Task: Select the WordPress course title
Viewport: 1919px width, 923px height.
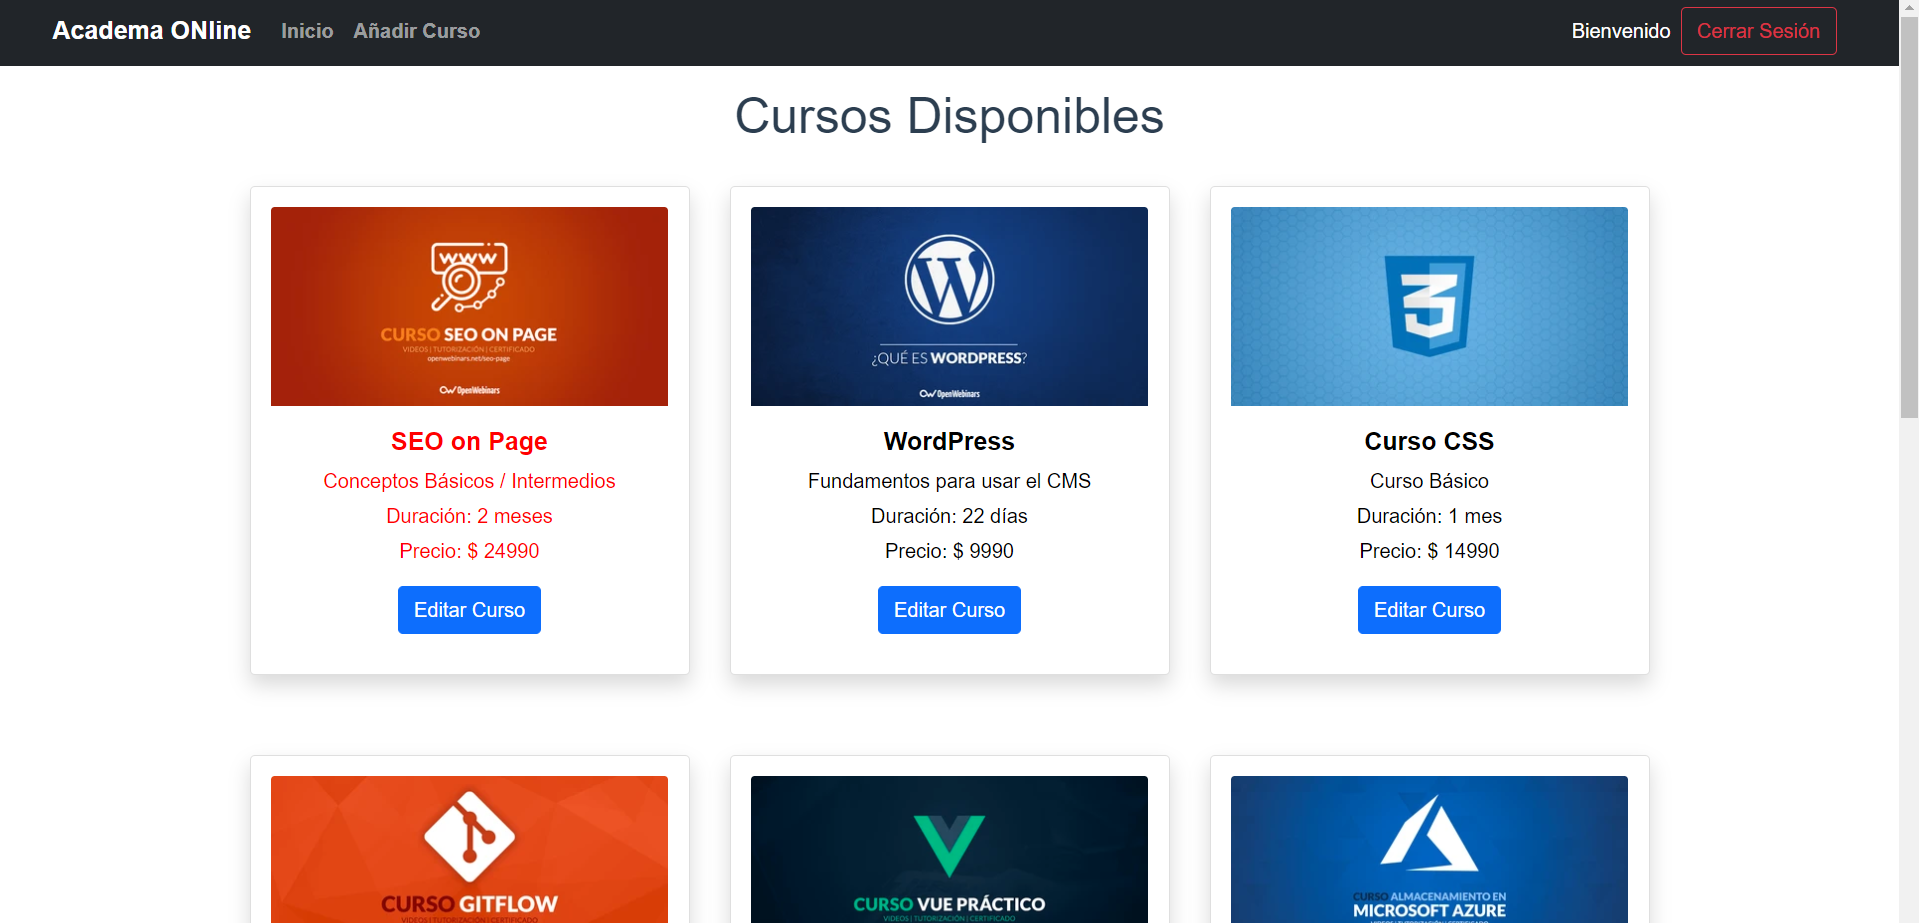Action: (949, 441)
